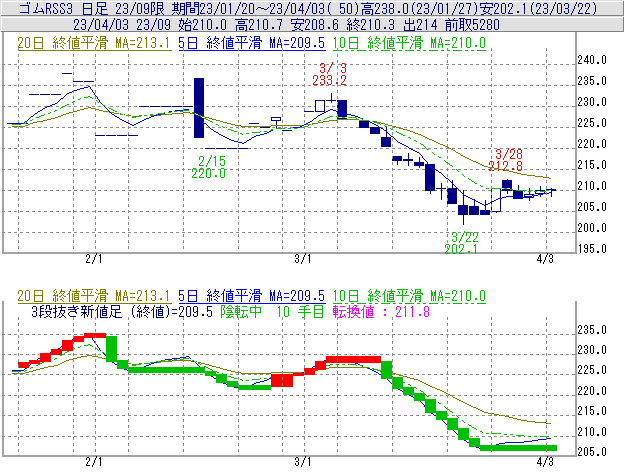
Task: Click the 転換値 : 211.8 reversal value
Action: coord(381,311)
